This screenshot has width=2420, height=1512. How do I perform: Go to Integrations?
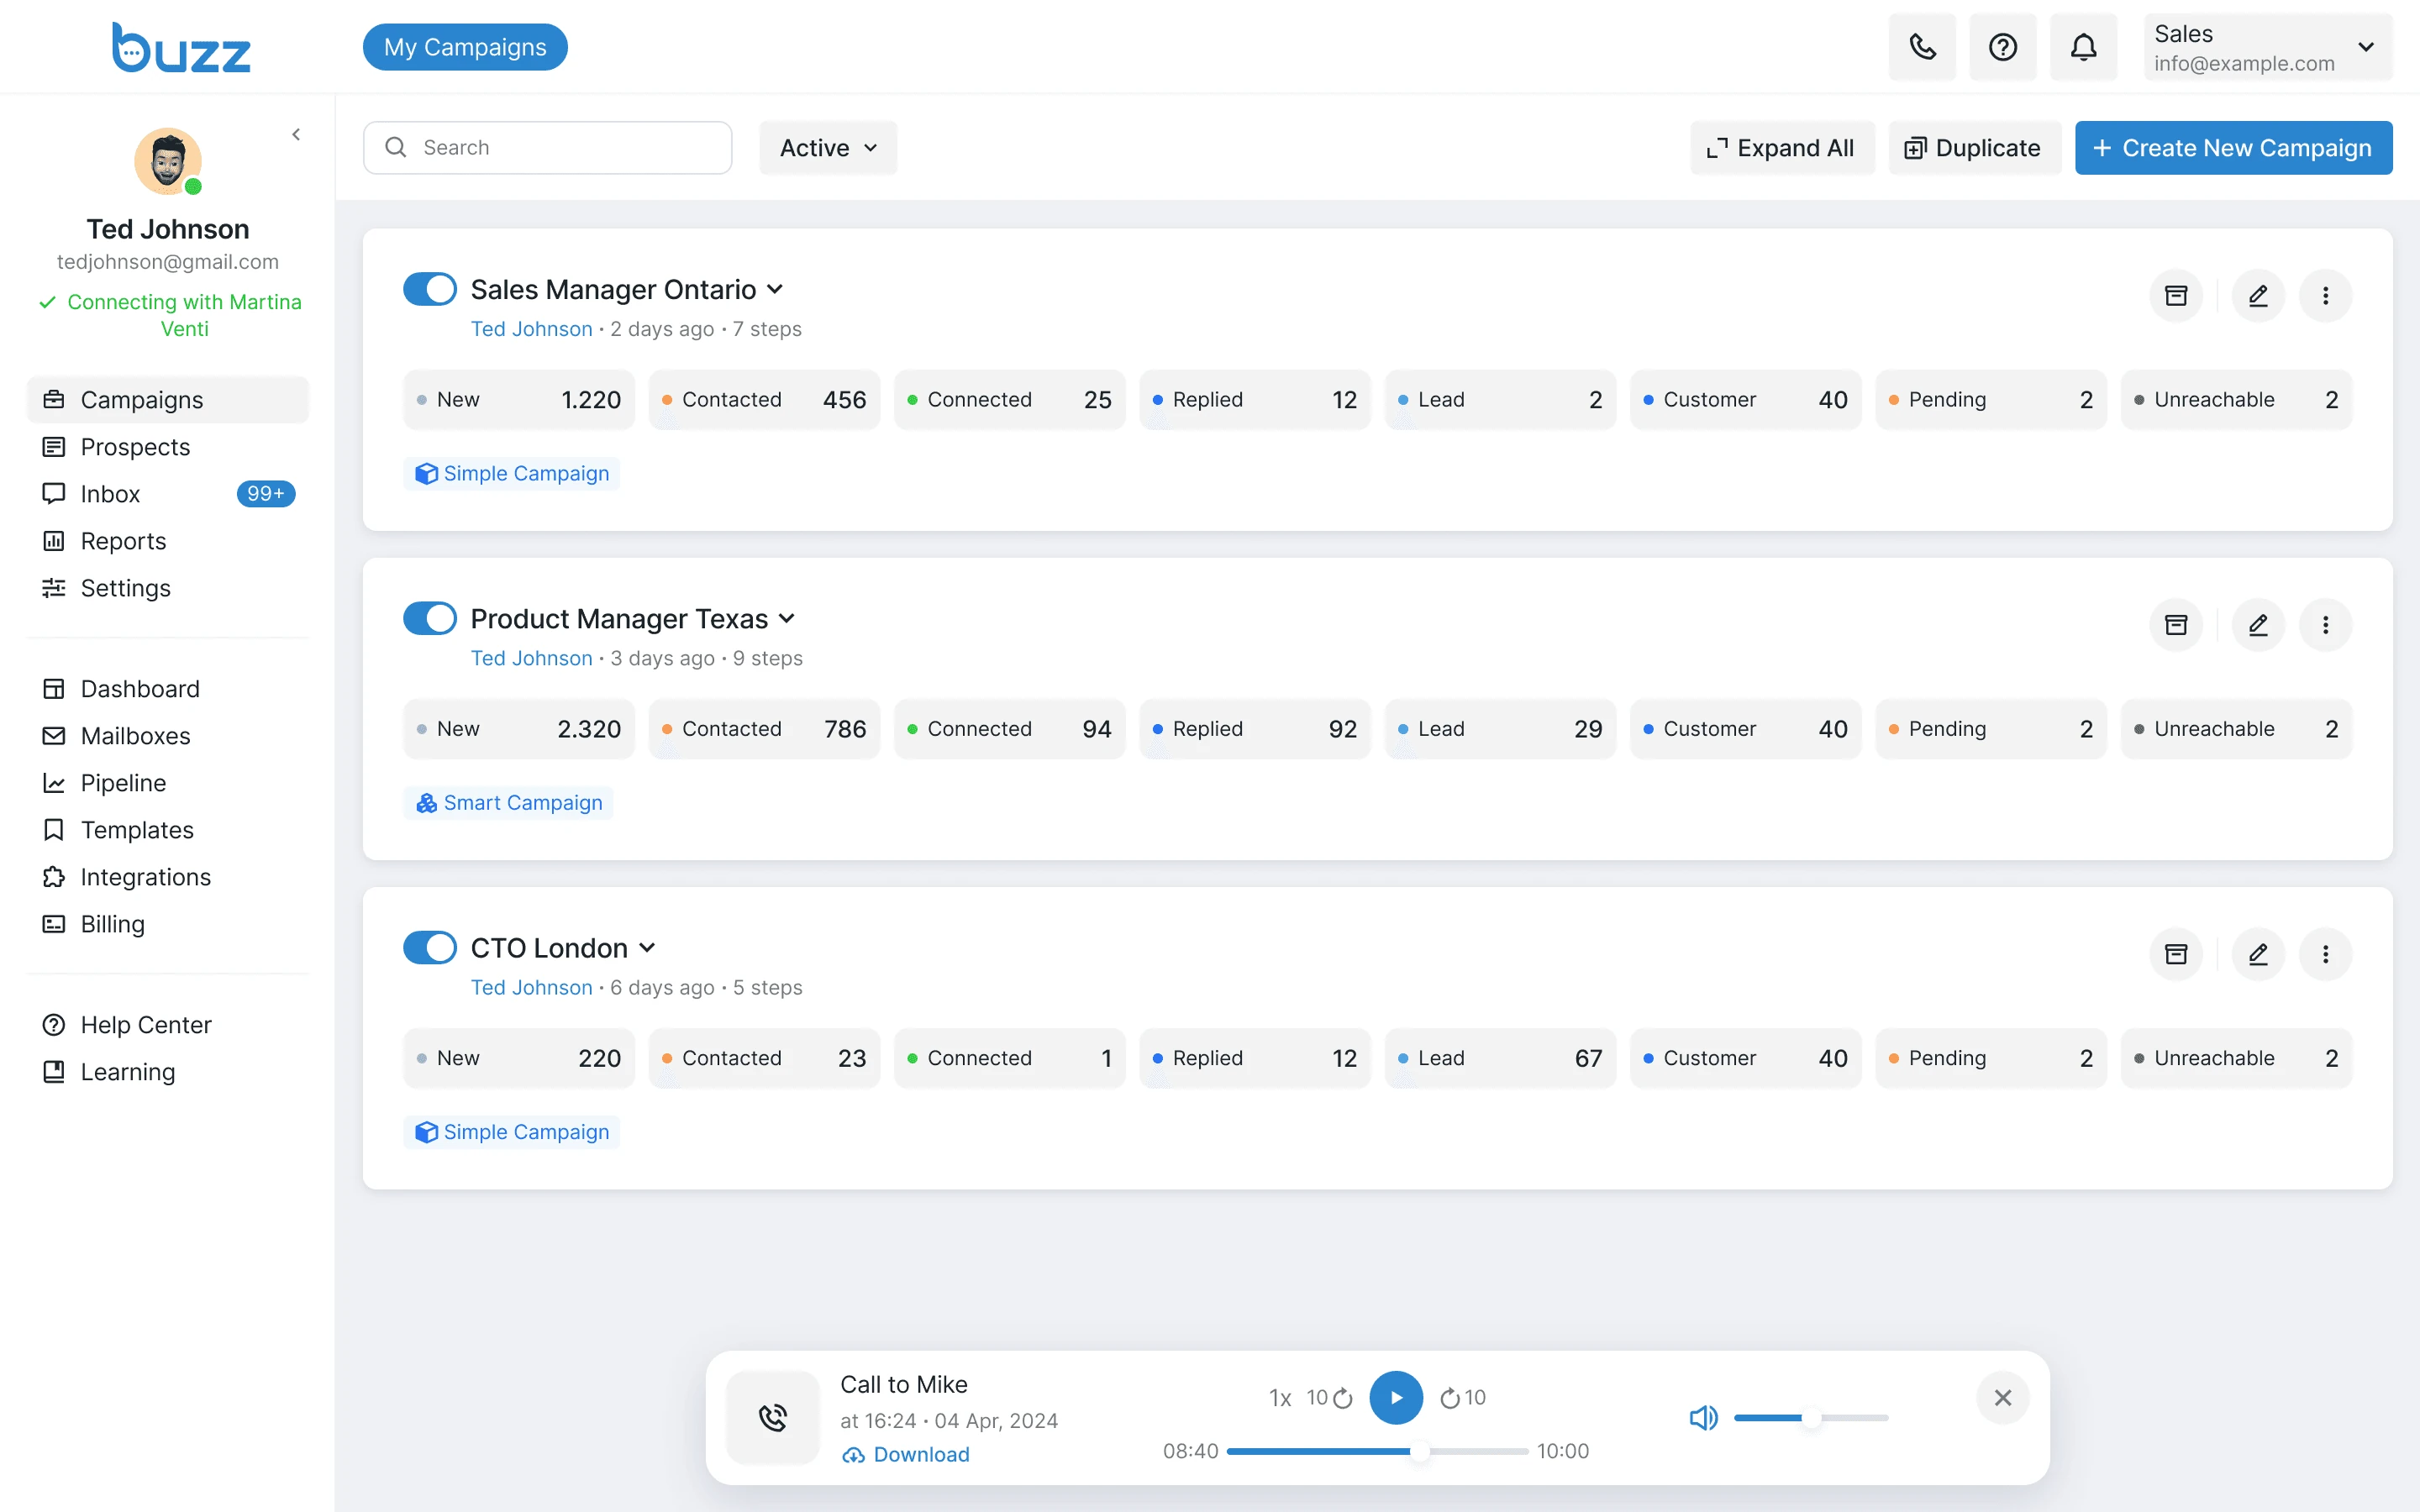tap(168, 876)
